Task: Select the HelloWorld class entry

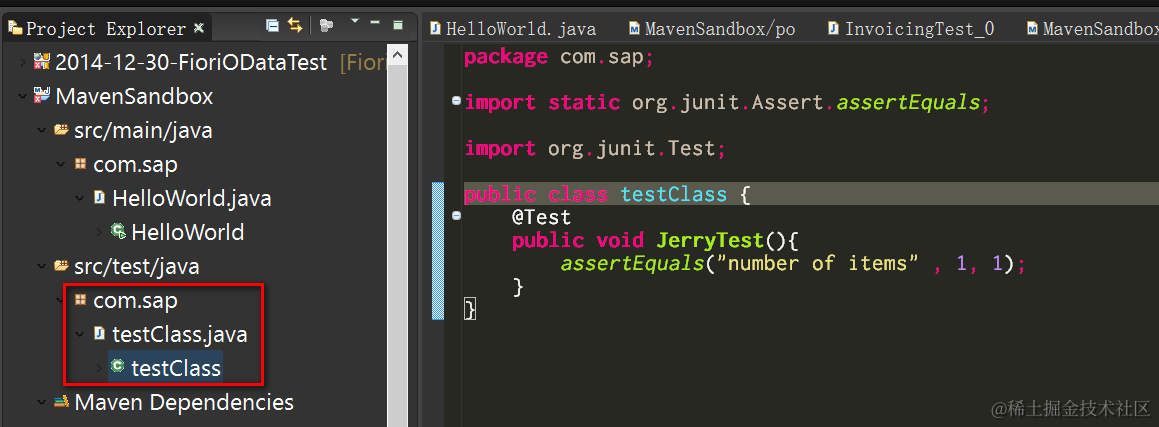Action: 188,233
